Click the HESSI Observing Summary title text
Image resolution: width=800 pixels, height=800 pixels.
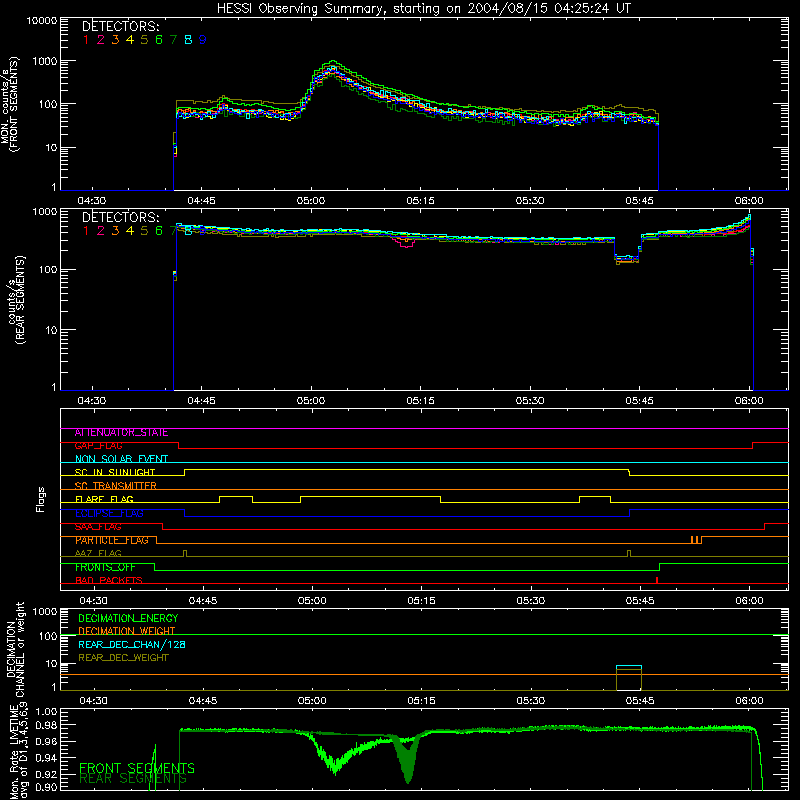coord(423,9)
